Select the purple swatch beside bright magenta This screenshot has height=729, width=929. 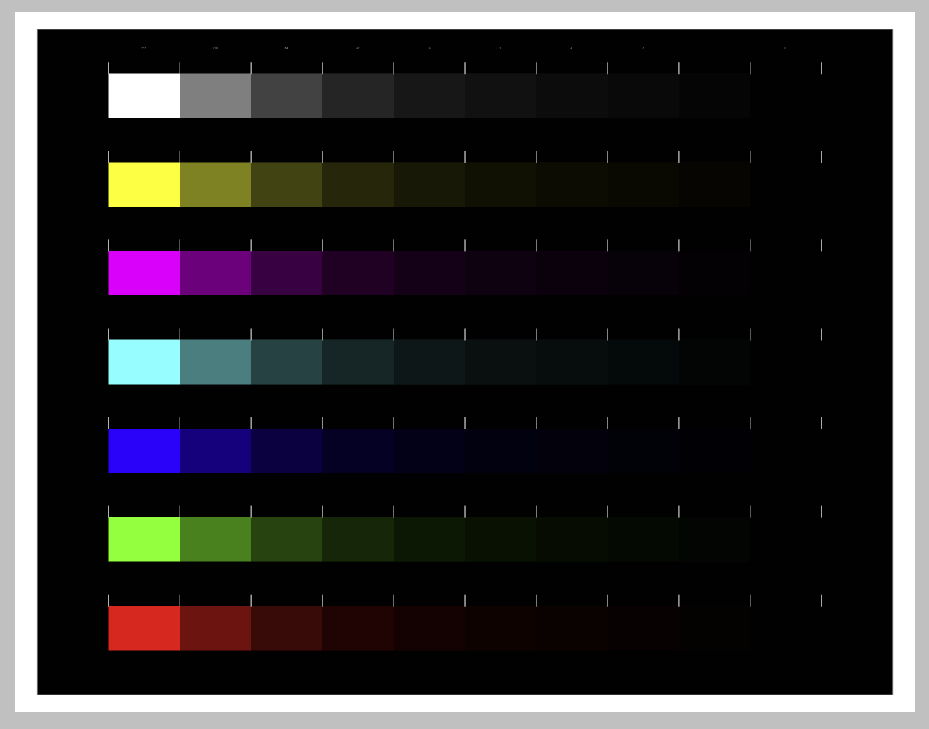point(216,273)
